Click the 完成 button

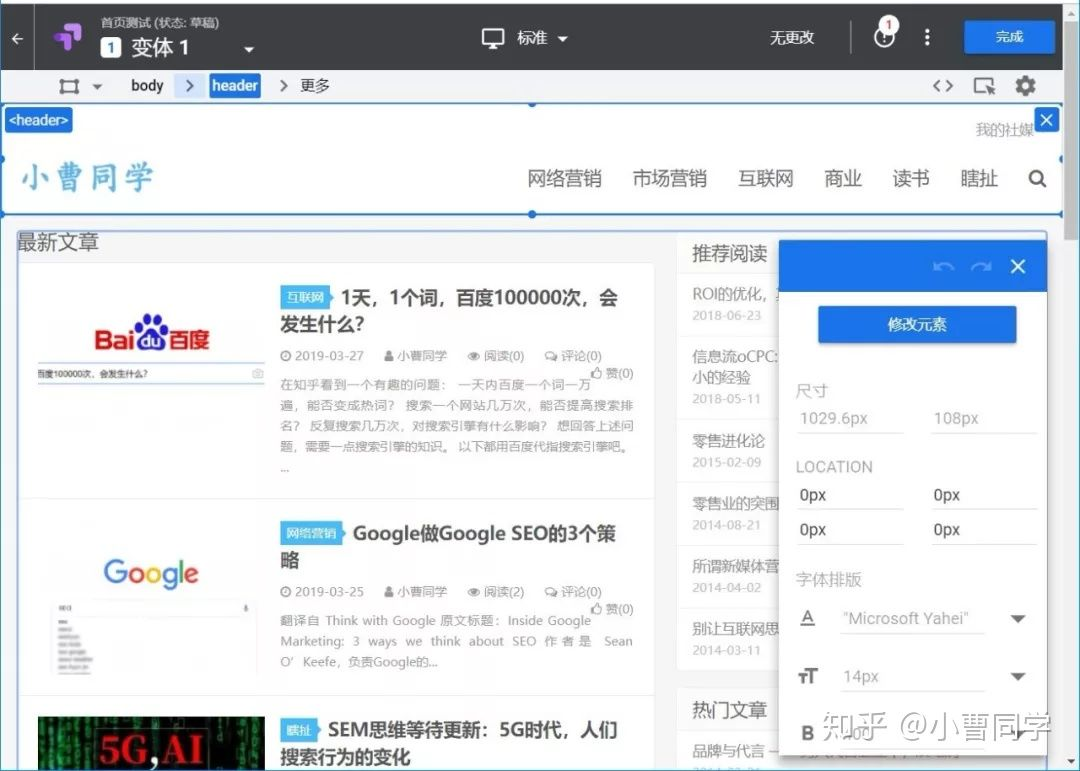[1009, 37]
